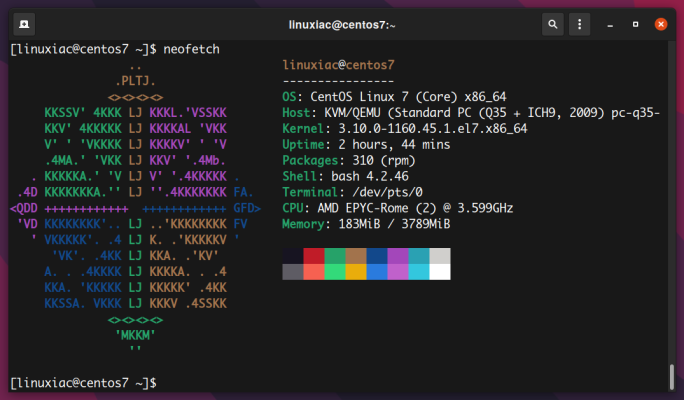Screen dimensions: 684x400
Task: Click the bottom shell prompt line
Action: pos(83,383)
